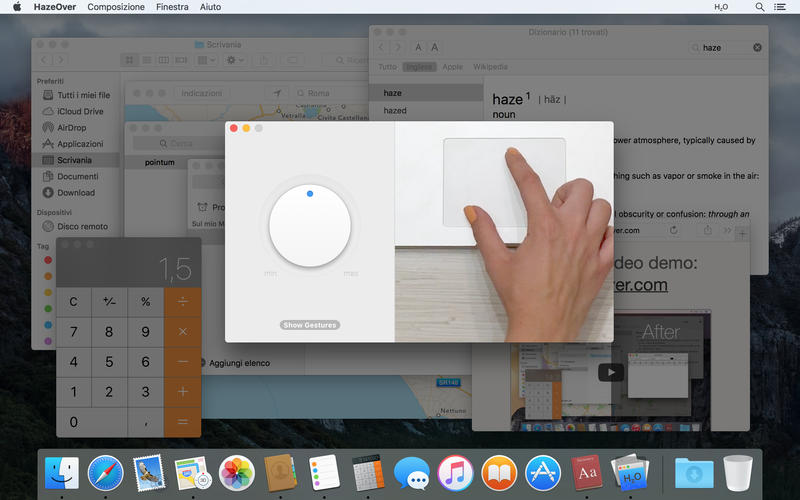The width and height of the screenshot is (800, 500).
Task: Click the calculator divide key
Action: point(183,302)
